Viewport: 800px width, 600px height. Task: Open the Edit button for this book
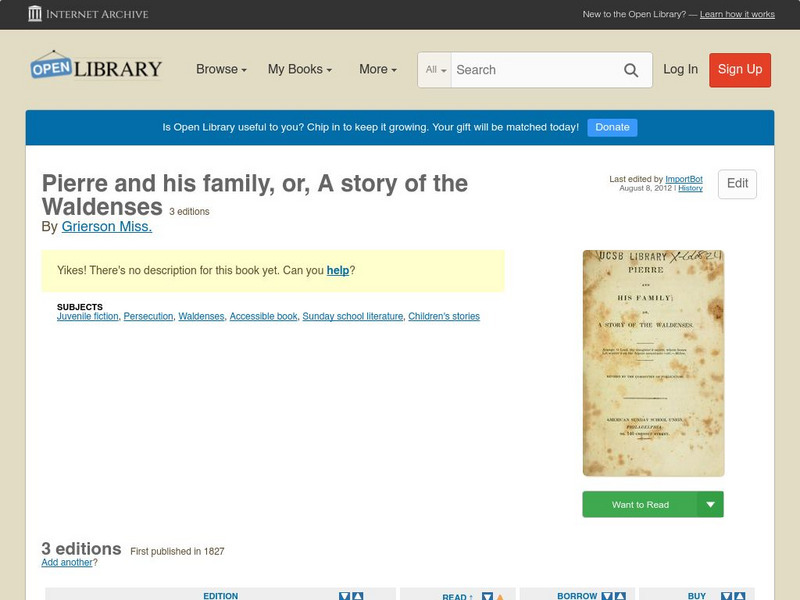tap(736, 184)
